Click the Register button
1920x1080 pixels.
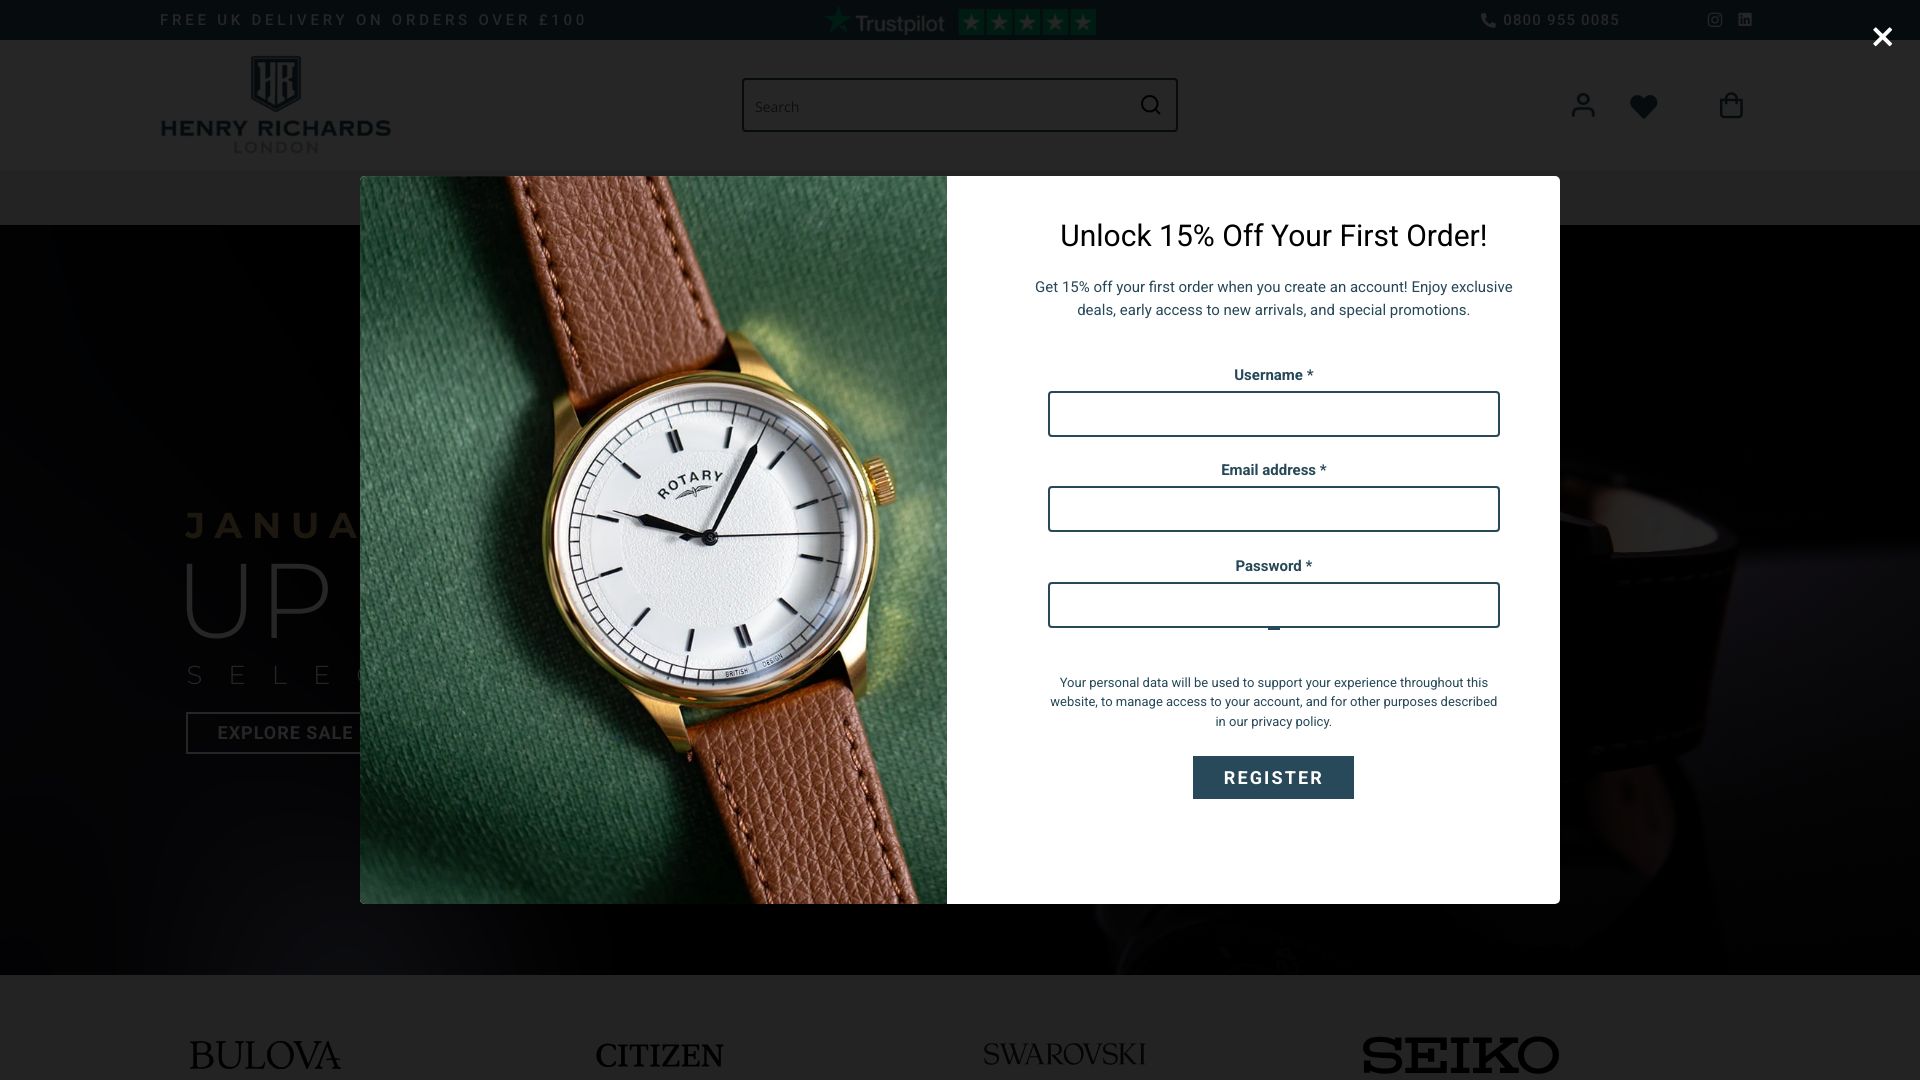click(1273, 777)
